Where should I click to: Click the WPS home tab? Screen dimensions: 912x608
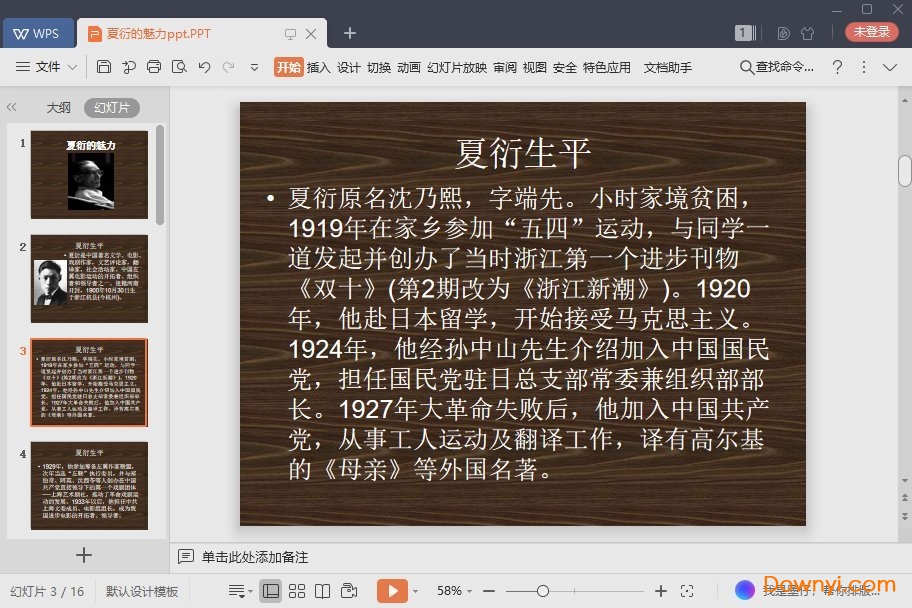pyautogui.click(x=38, y=33)
